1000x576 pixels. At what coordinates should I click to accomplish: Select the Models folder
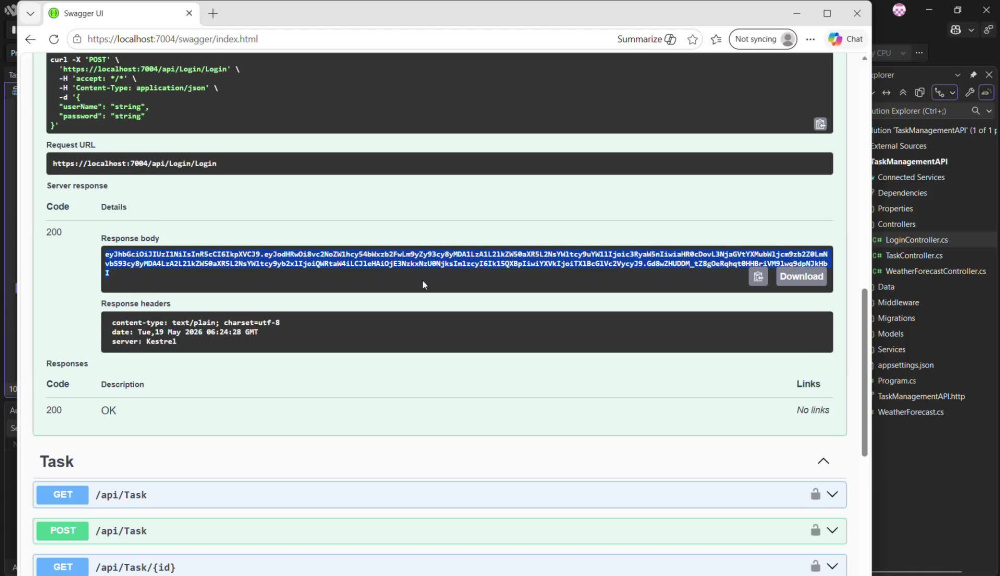(x=890, y=334)
